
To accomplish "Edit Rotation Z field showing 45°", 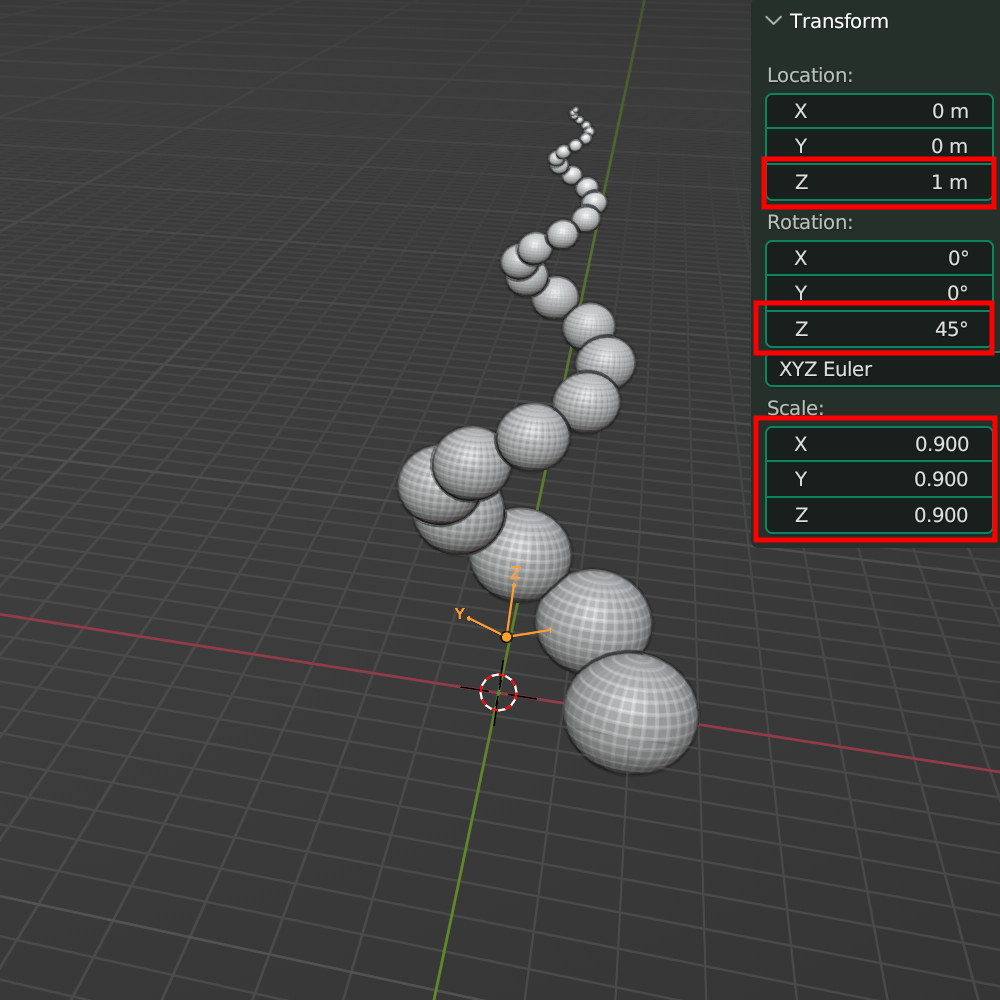I will click(x=879, y=329).
